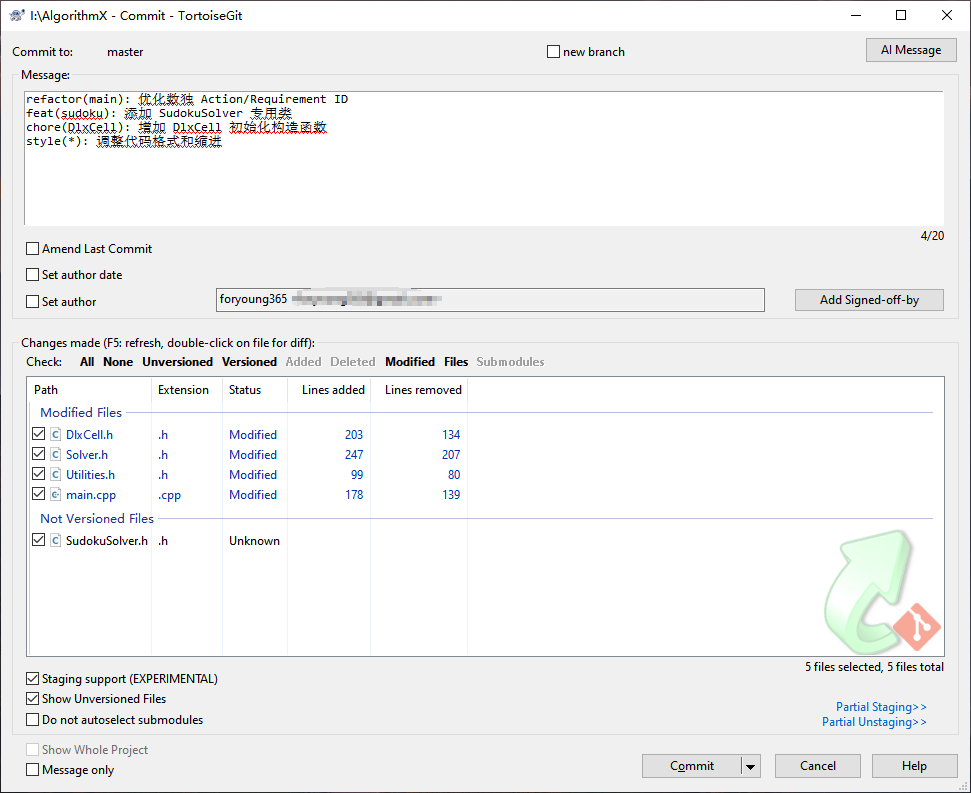This screenshot has height=793, width=971.
Task: Uncheck the Solver.h file
Action: pos(38,454)
